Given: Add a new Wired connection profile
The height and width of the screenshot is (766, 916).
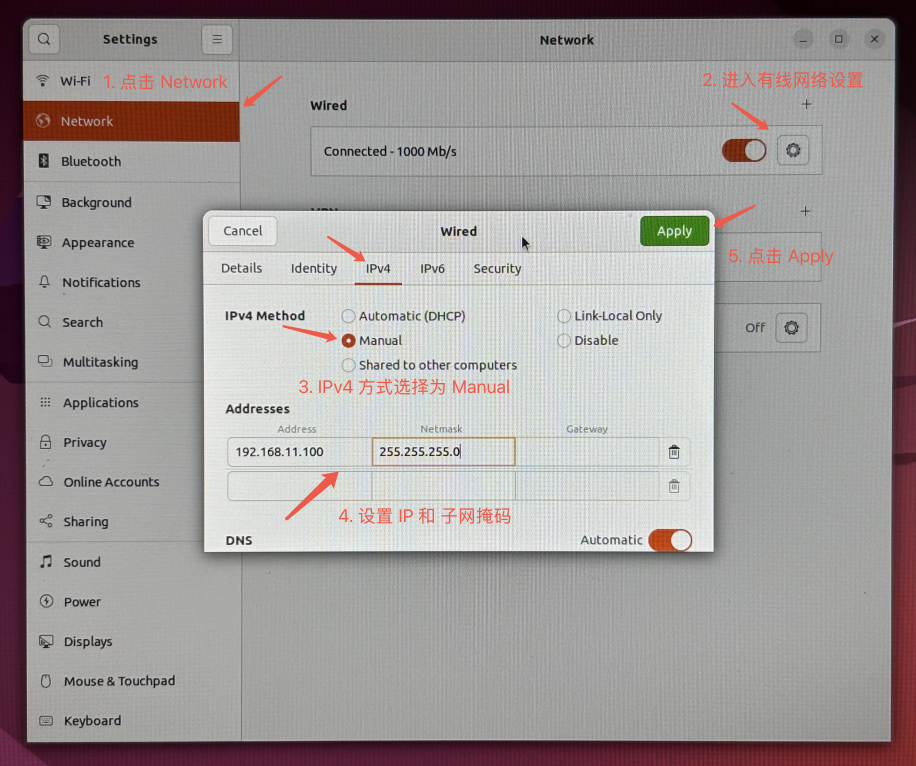Looking at the screenshot, I should pyautogui.click(x=807, y=104).
